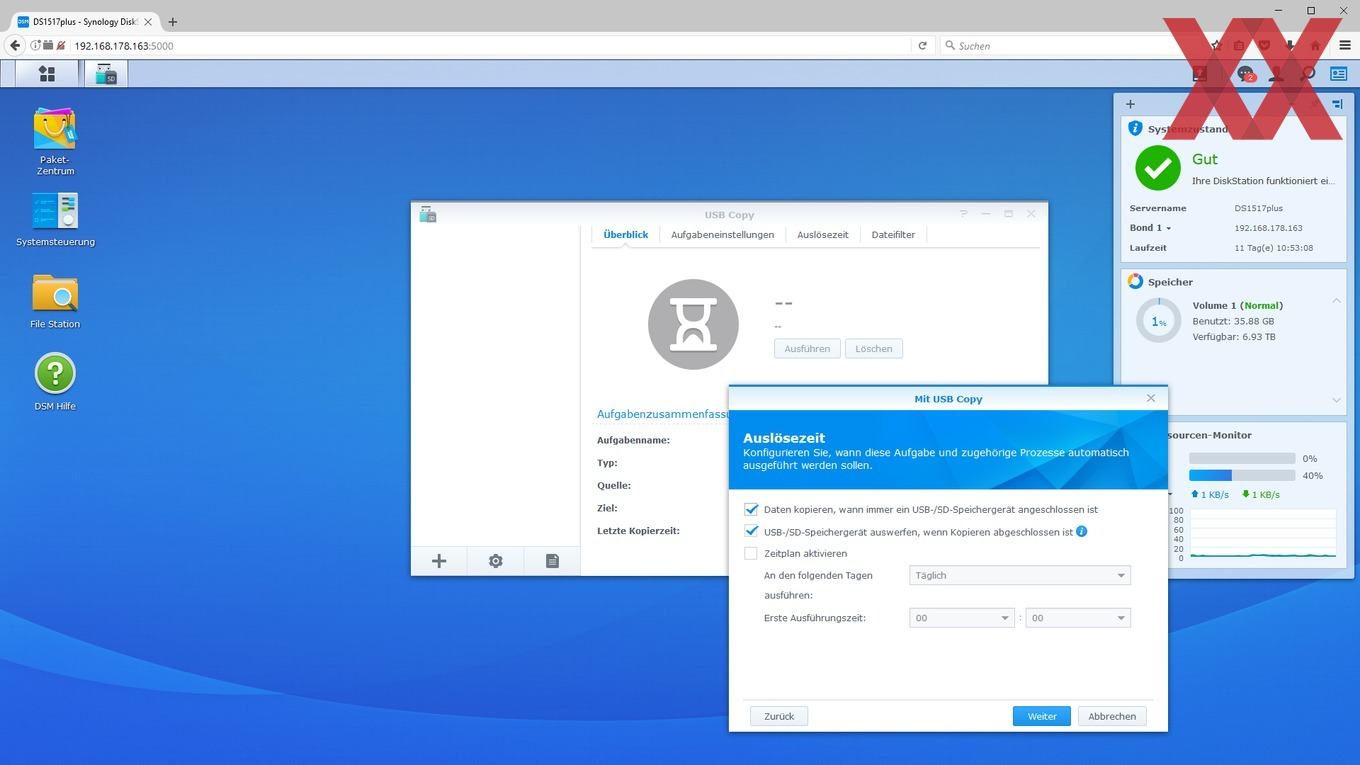
Task: Click the 0% CPU usage bar
Action: point(1241,458)
